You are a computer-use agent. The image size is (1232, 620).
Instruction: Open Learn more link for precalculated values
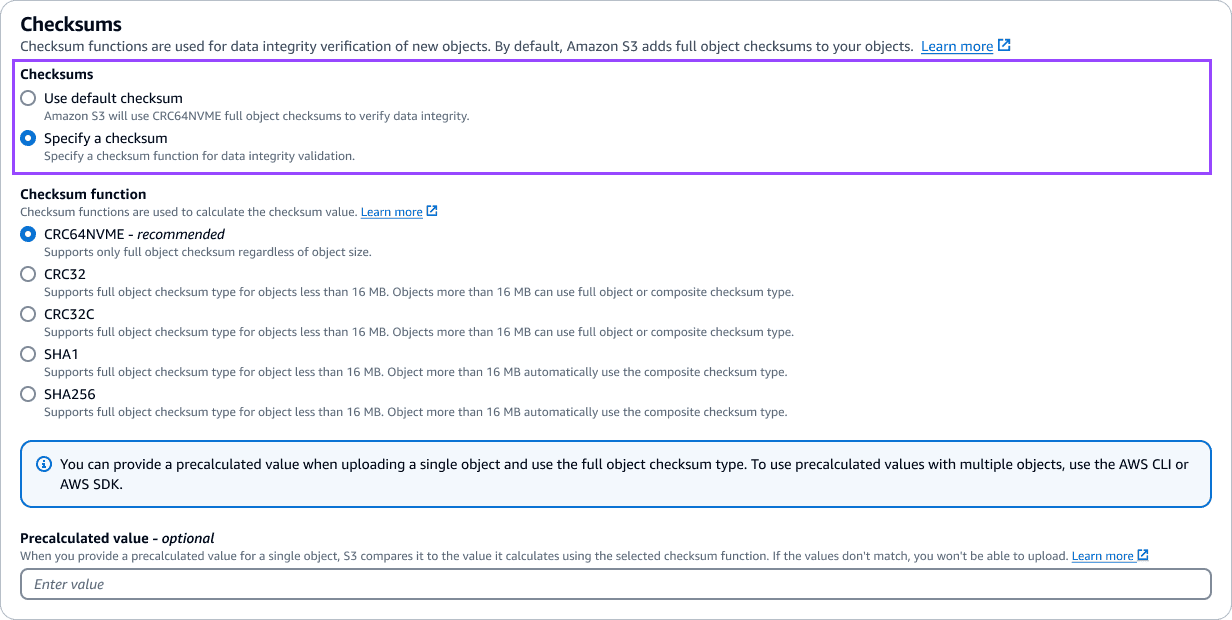1102,556
